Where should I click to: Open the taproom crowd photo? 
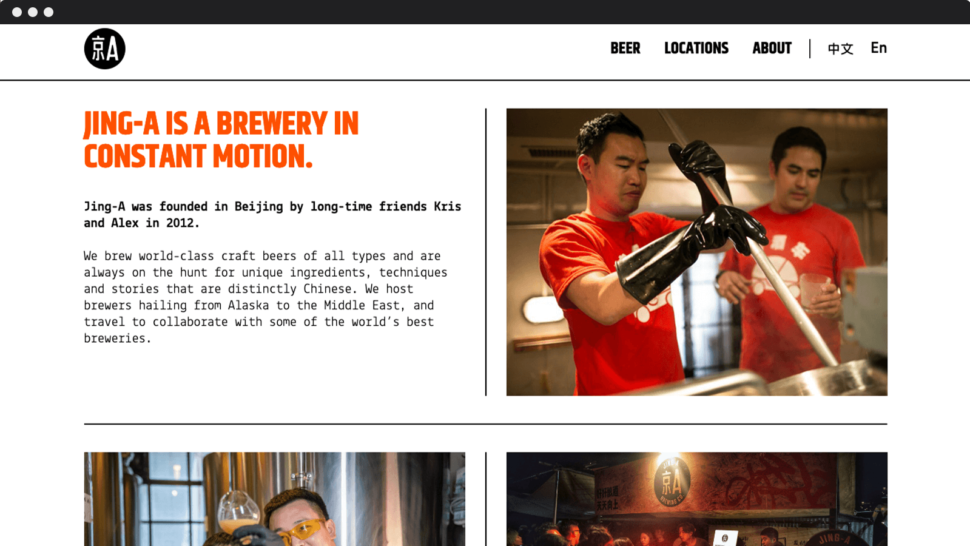pos(697,499)
